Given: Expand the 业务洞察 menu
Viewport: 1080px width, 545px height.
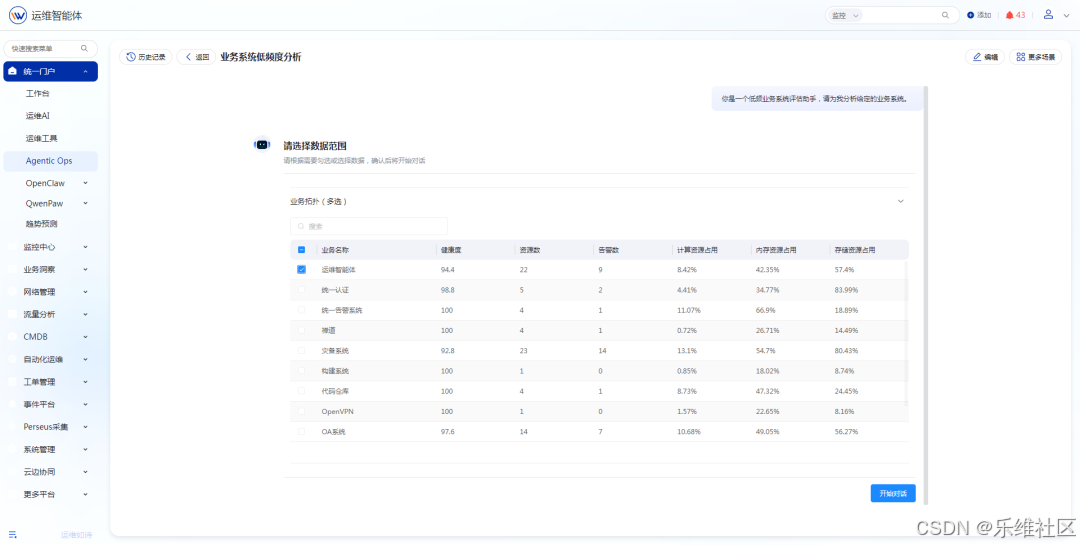Looking at the screenshot, I should [85, 269].
